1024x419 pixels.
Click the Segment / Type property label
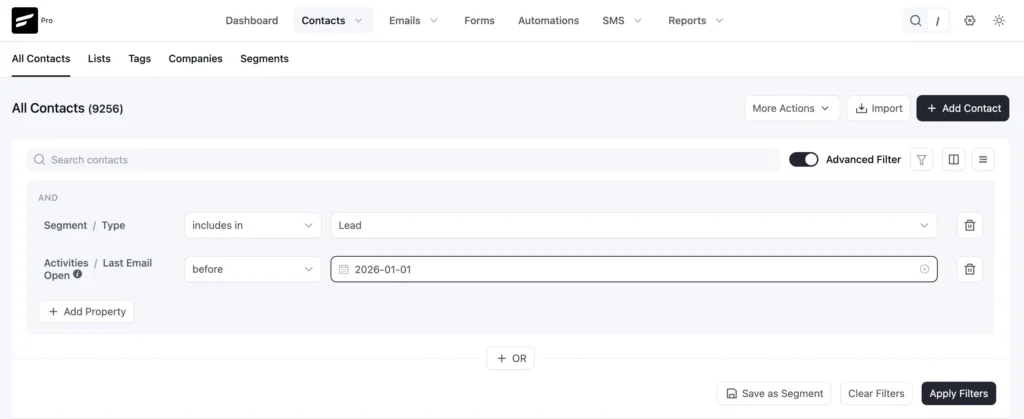click(x=84, y=225)
